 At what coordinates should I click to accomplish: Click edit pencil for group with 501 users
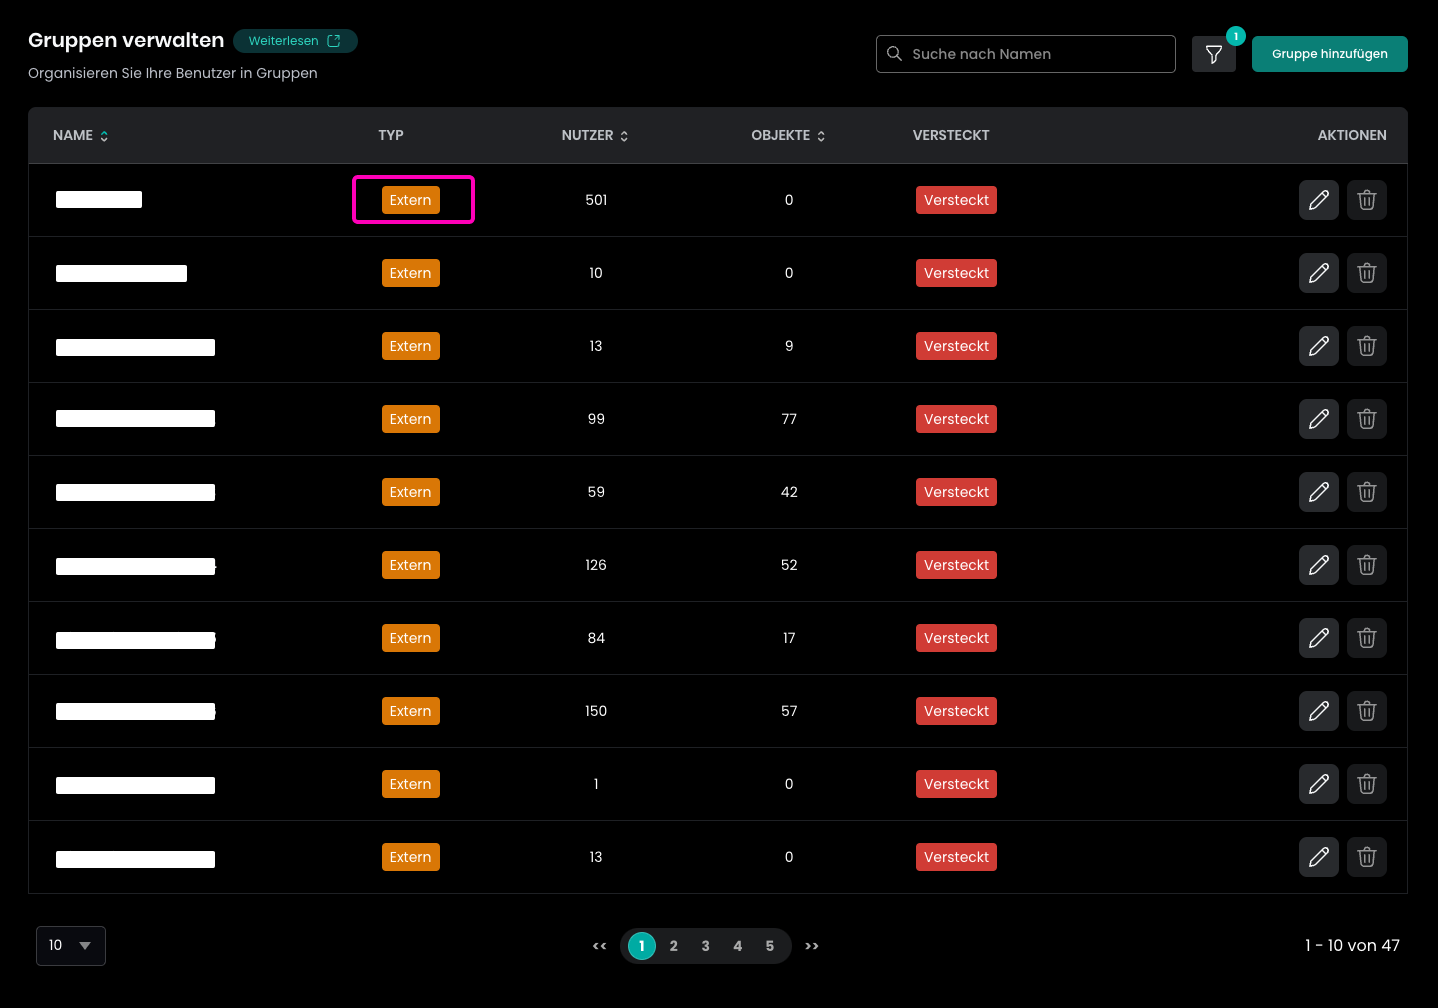(x=1318, y=200)
